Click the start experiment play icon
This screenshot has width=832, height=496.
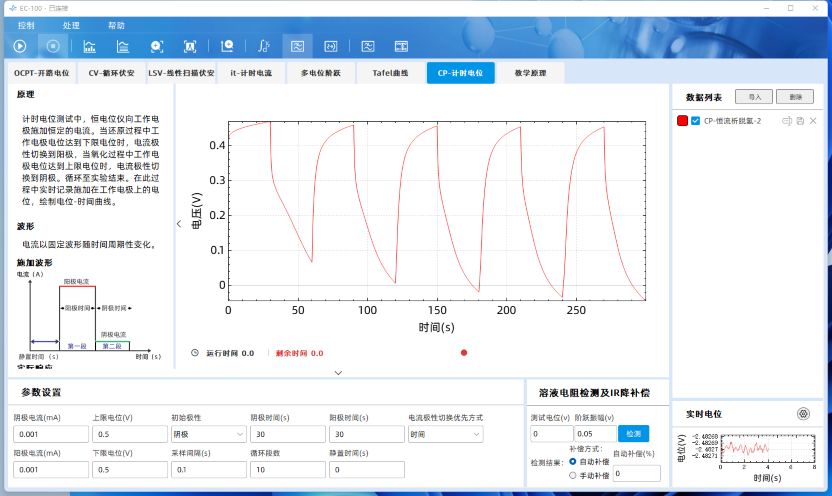click(x=20, y=46)
